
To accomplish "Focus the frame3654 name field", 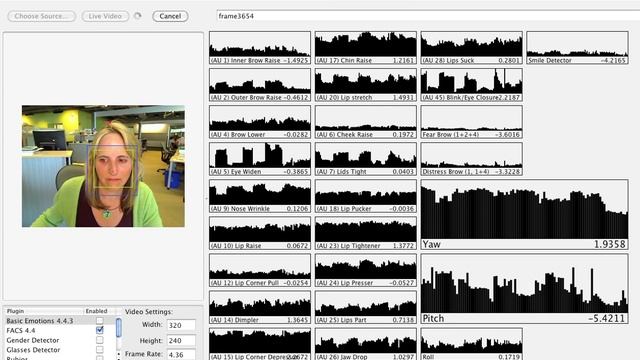I will [x=428, y=16].
